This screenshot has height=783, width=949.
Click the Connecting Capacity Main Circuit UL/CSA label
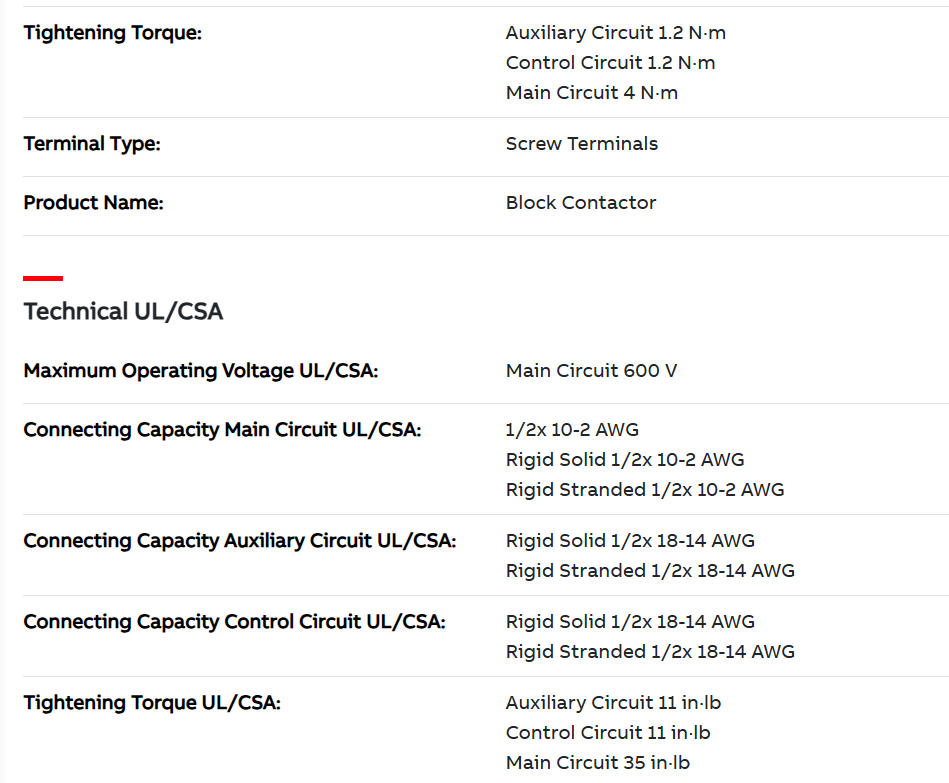point(222,430)
